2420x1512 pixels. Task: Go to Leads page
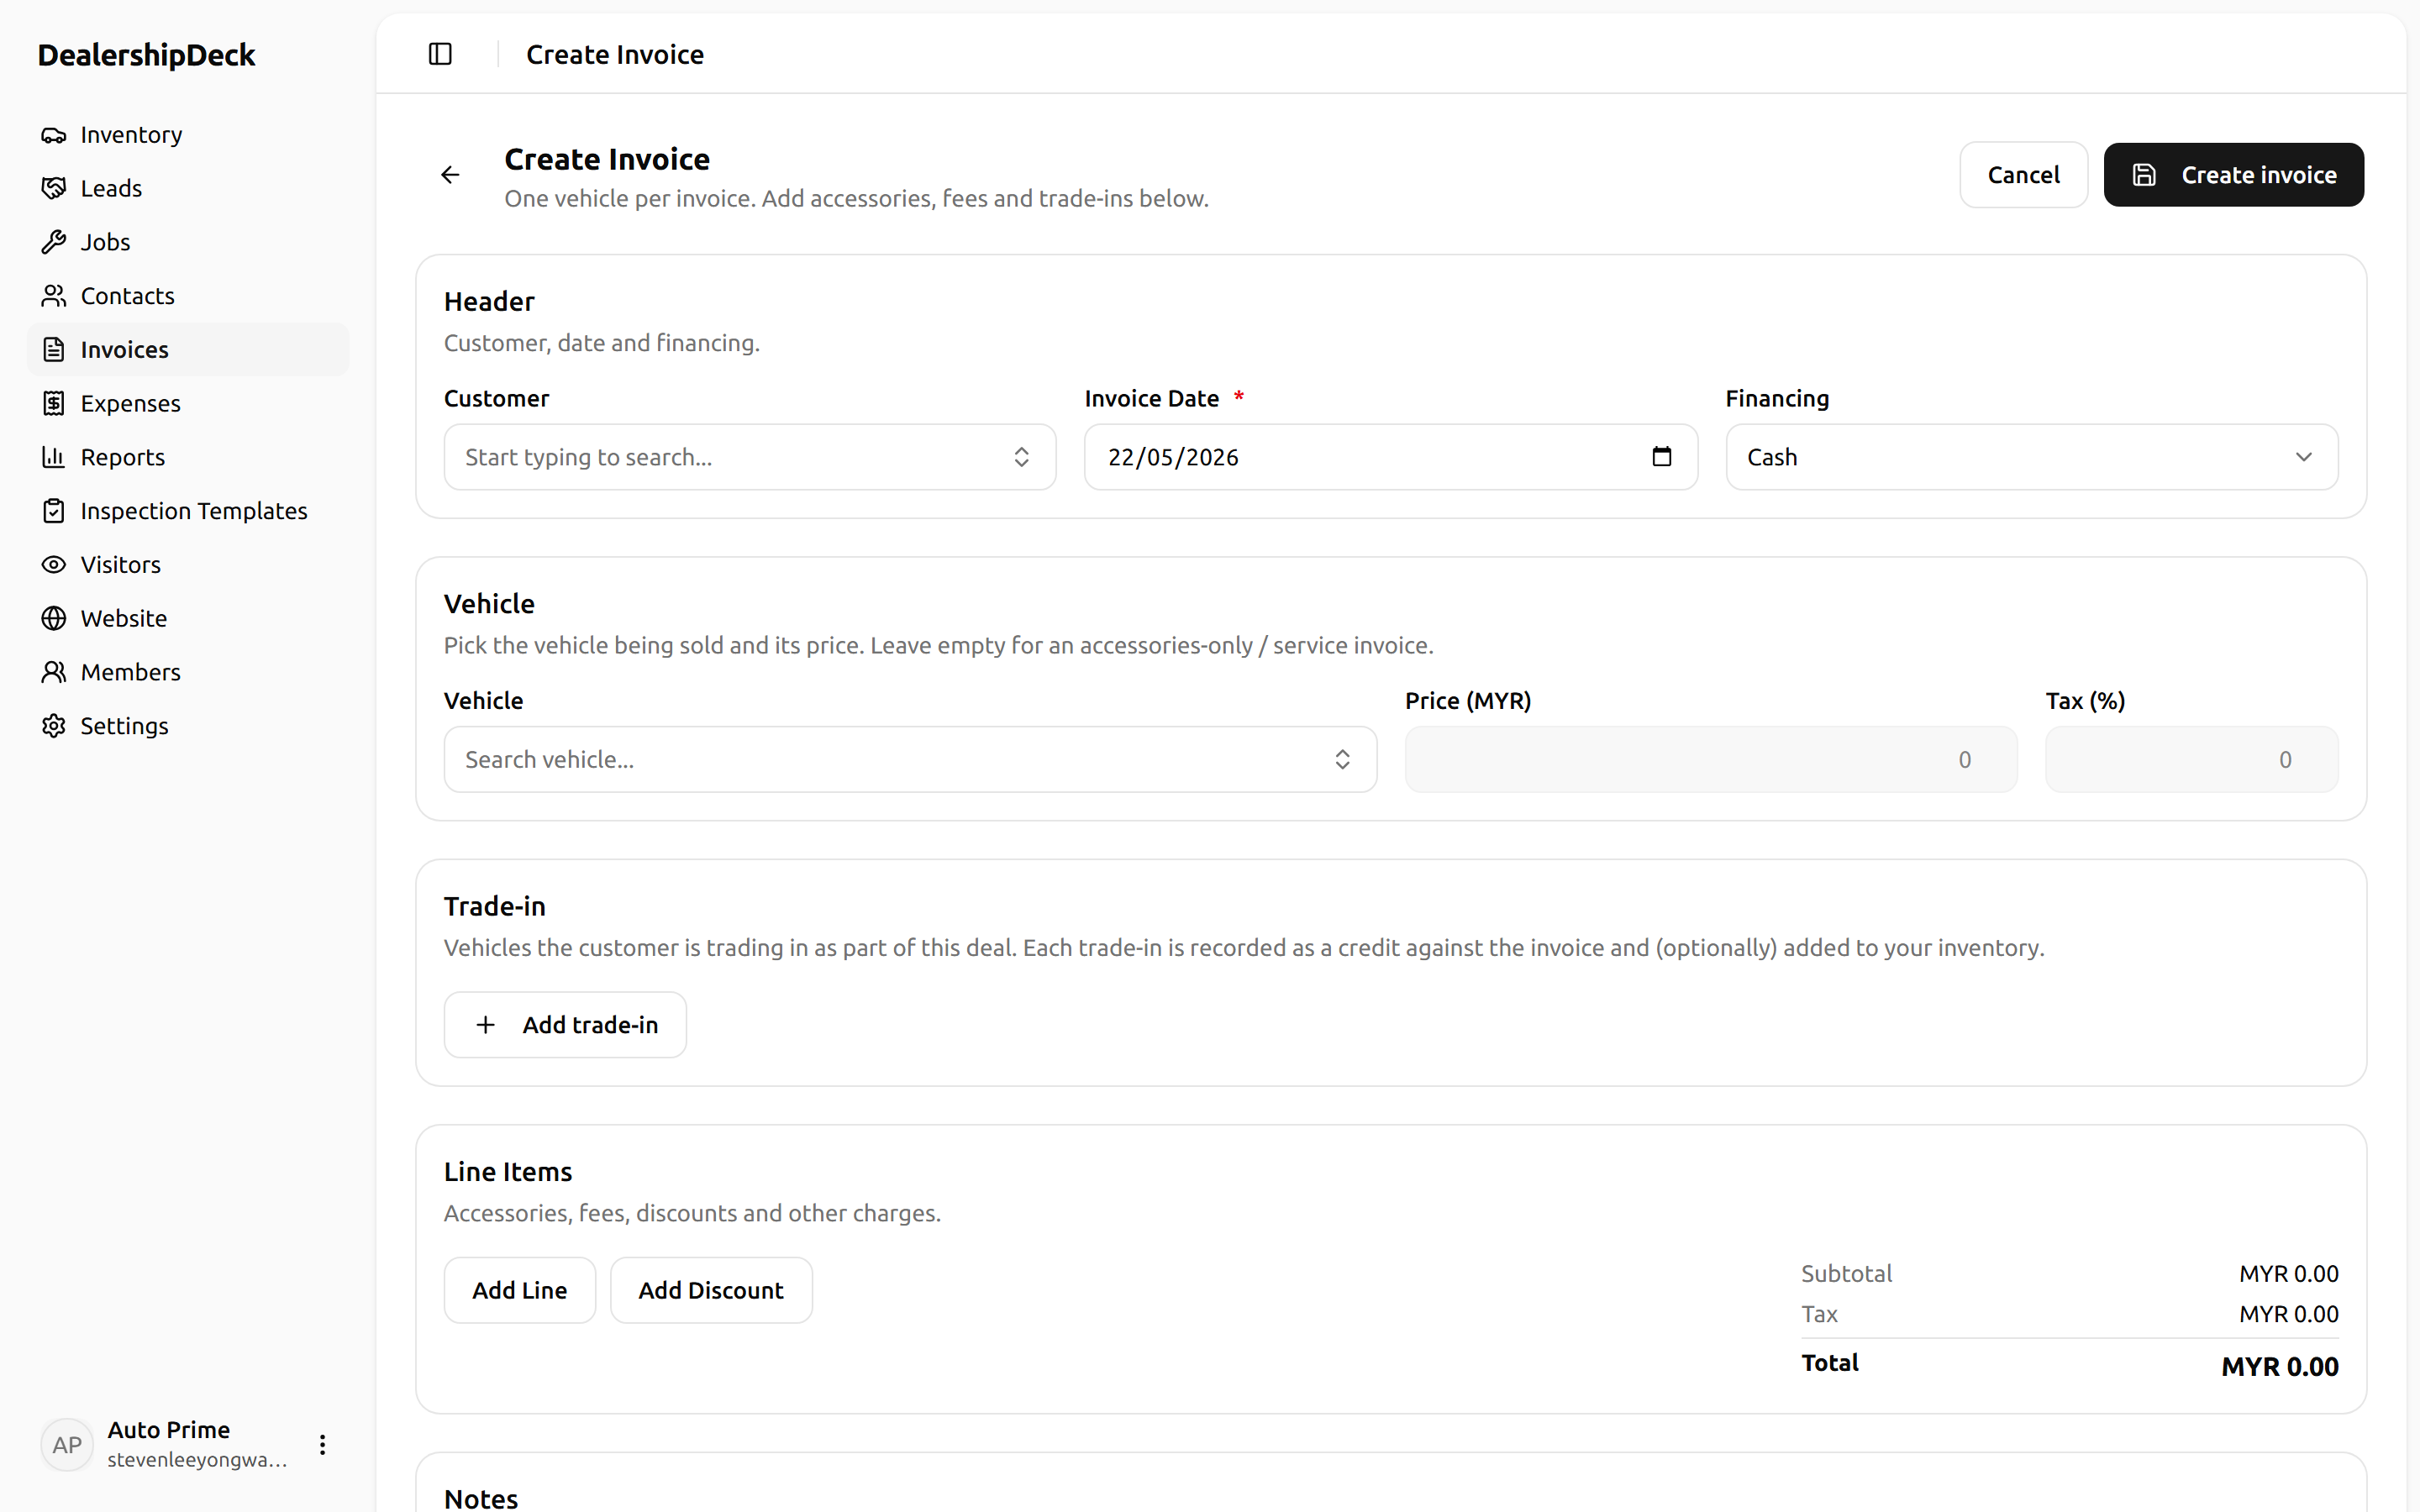tap(188, 189)
